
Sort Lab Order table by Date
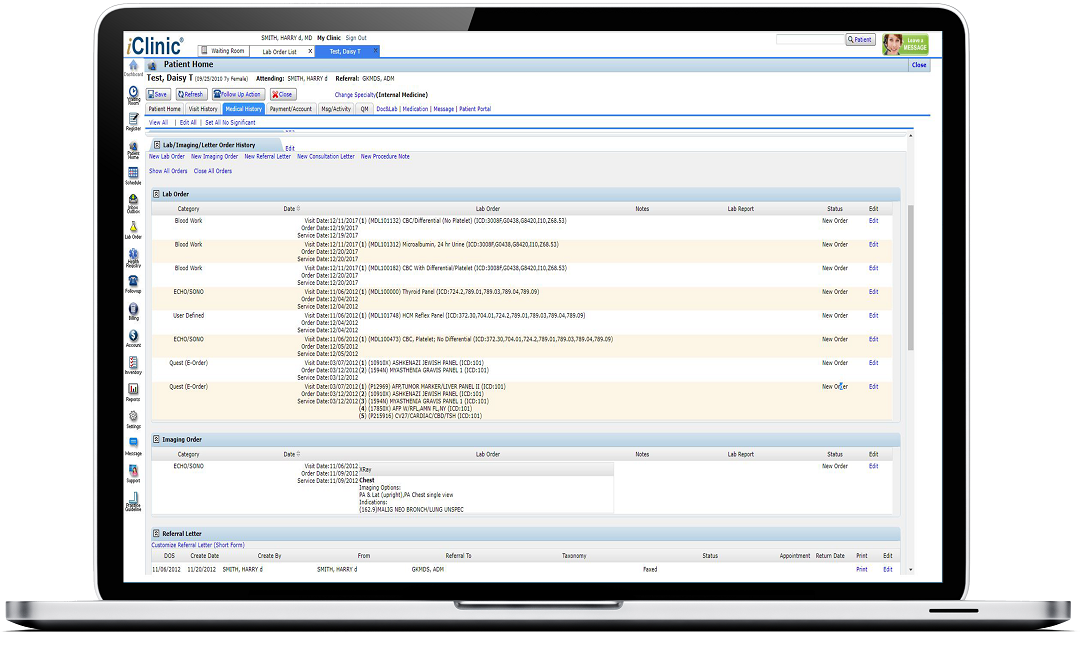(x=290, y=209)
